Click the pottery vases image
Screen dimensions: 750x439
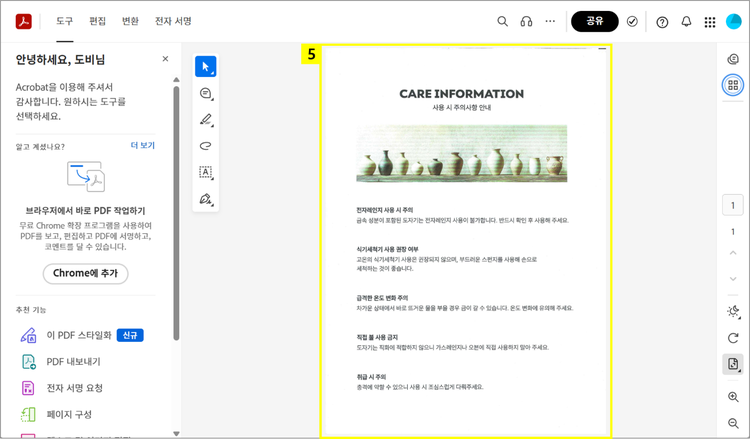[x=462, y=154]
